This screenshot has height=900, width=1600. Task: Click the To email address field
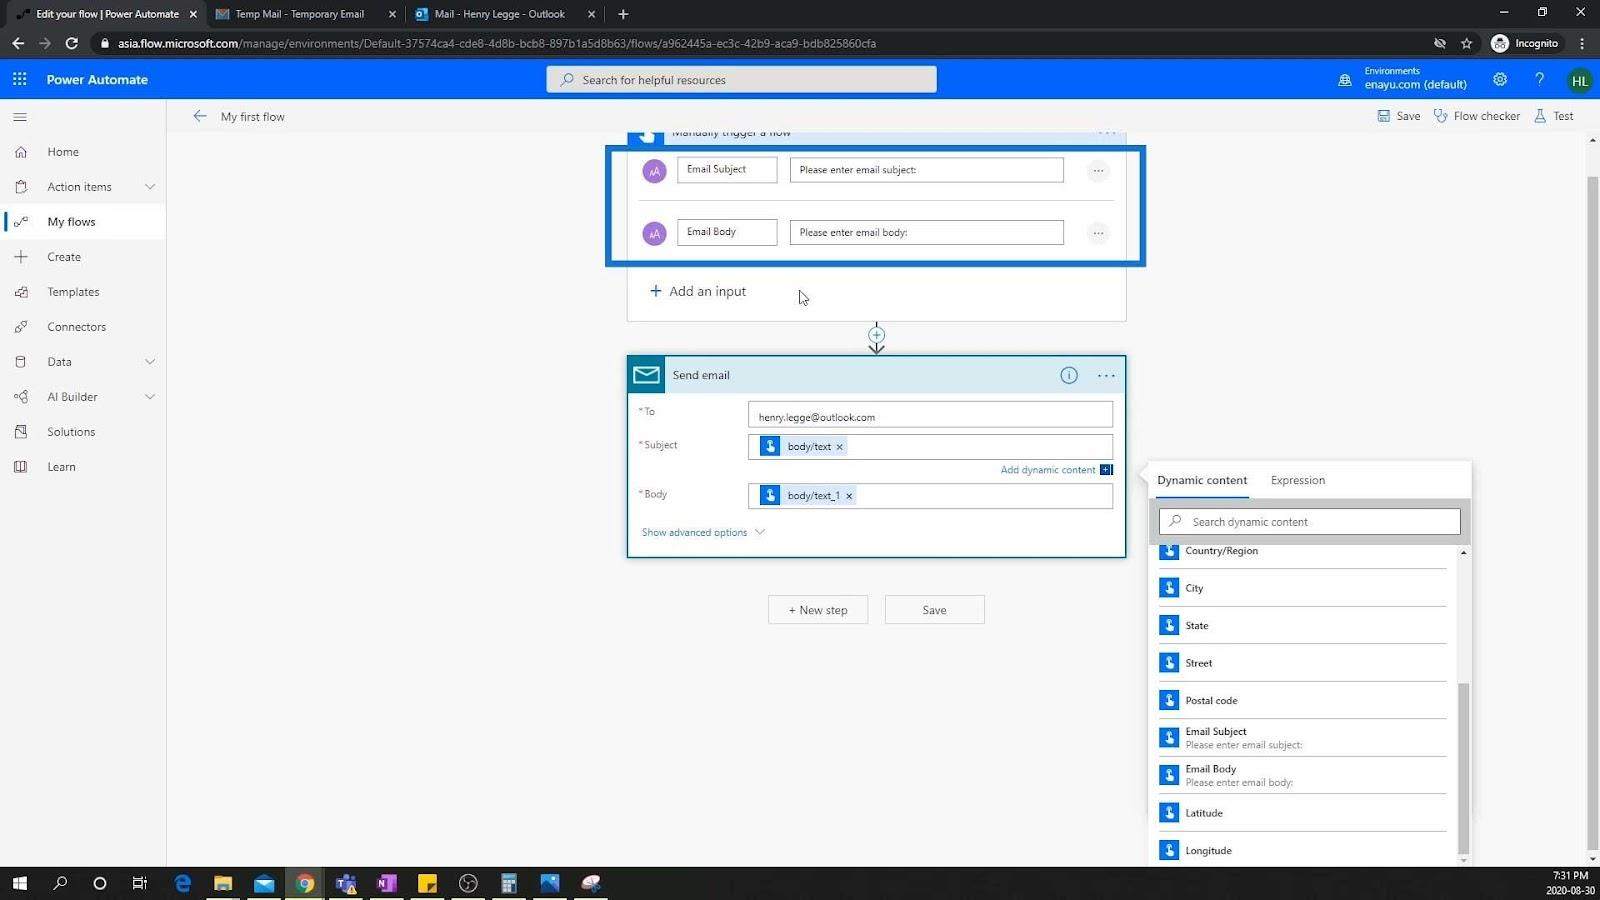930,417
